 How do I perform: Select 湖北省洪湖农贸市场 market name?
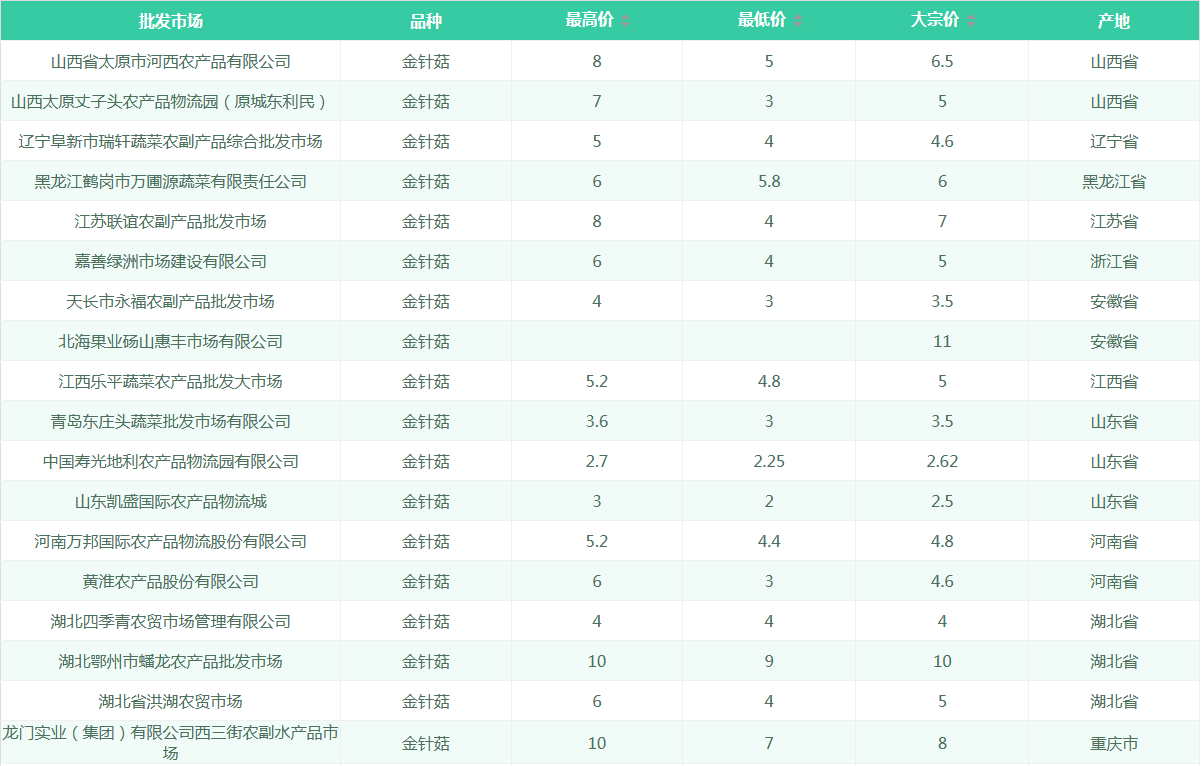[x=171, y=701]
